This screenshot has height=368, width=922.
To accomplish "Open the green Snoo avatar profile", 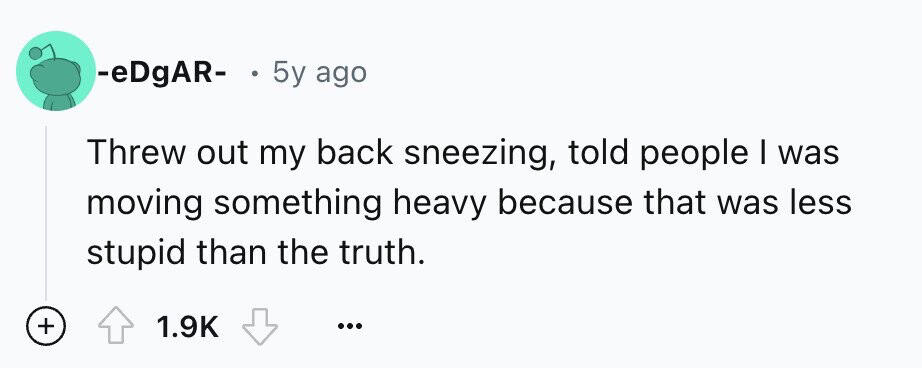I will (x=56, y=71).
